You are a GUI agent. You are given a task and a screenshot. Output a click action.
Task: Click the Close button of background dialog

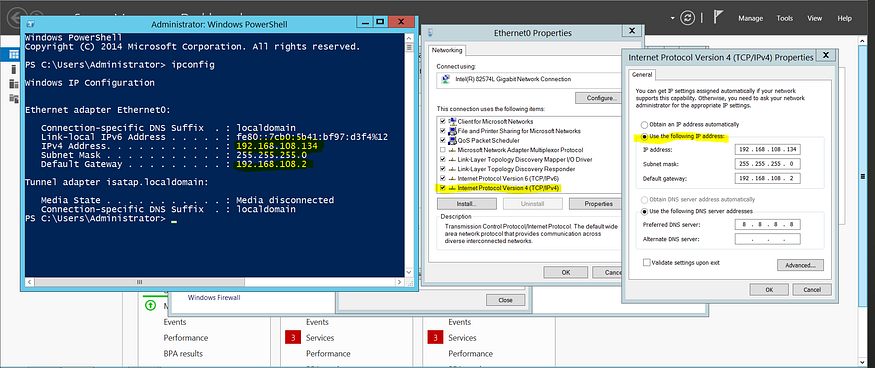click(506, 300)
